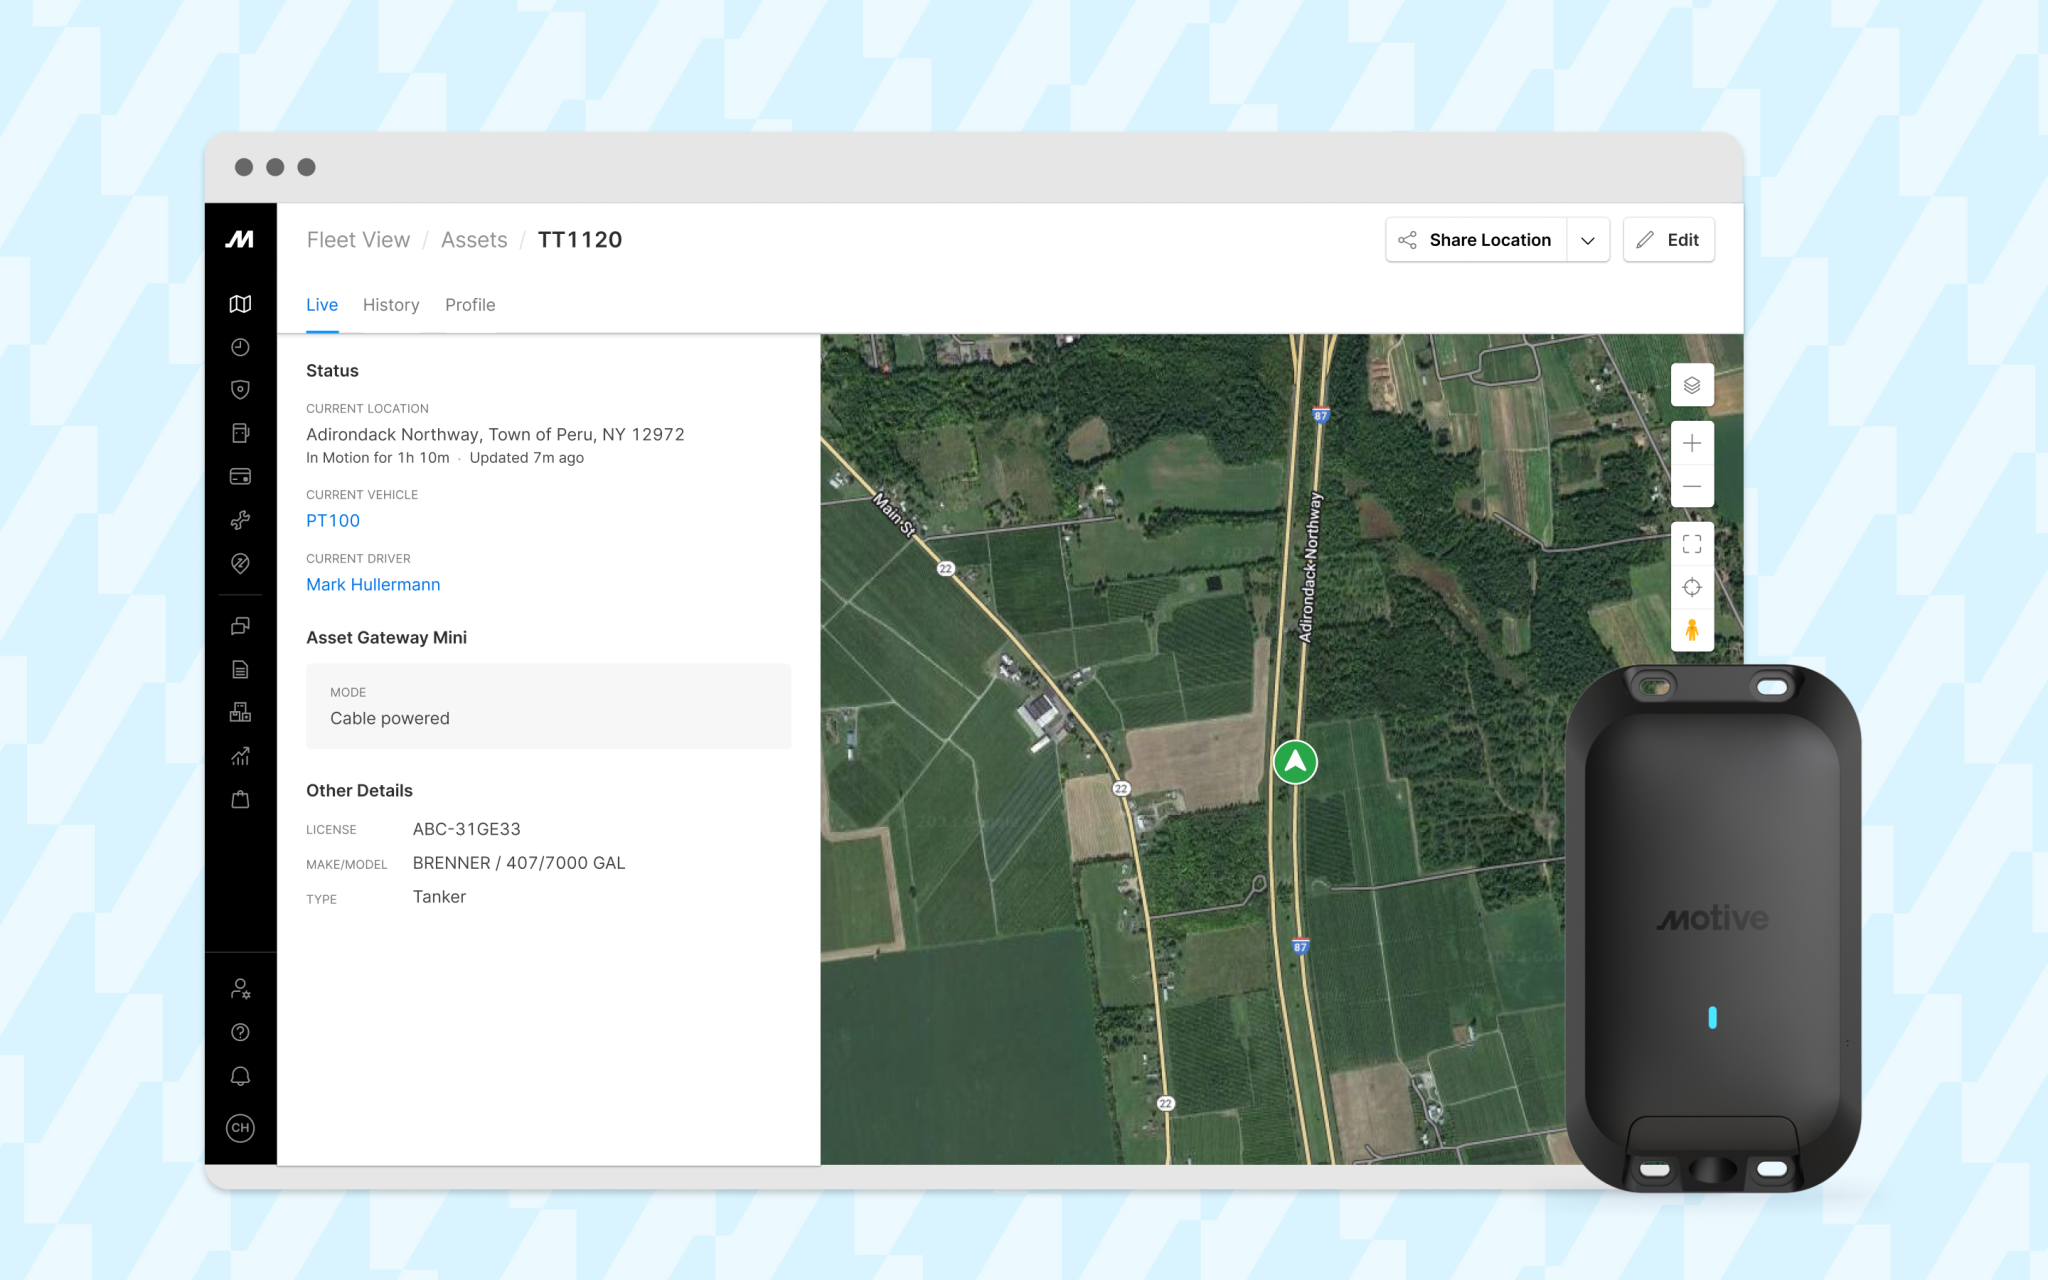Expand the Share Location dropdown arrow
2048x1280 pixels.
(x=1587, y=240)
